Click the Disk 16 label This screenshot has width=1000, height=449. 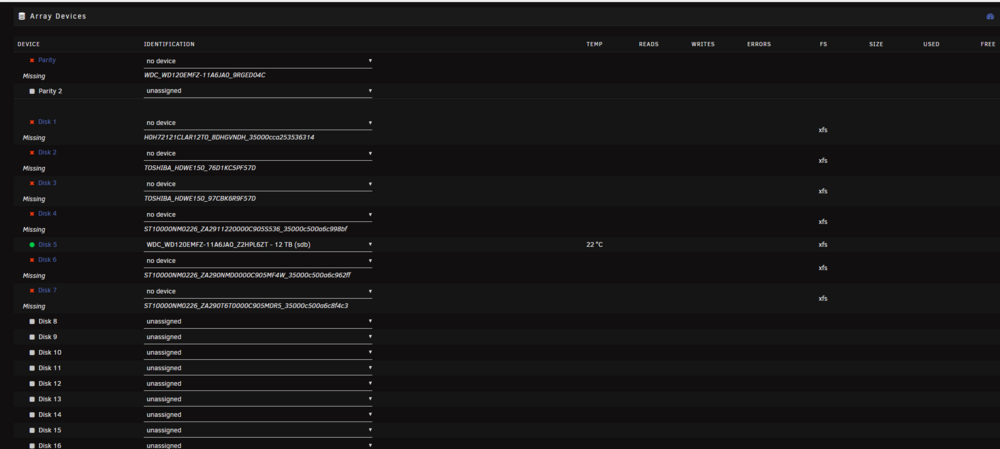(50, 445)
